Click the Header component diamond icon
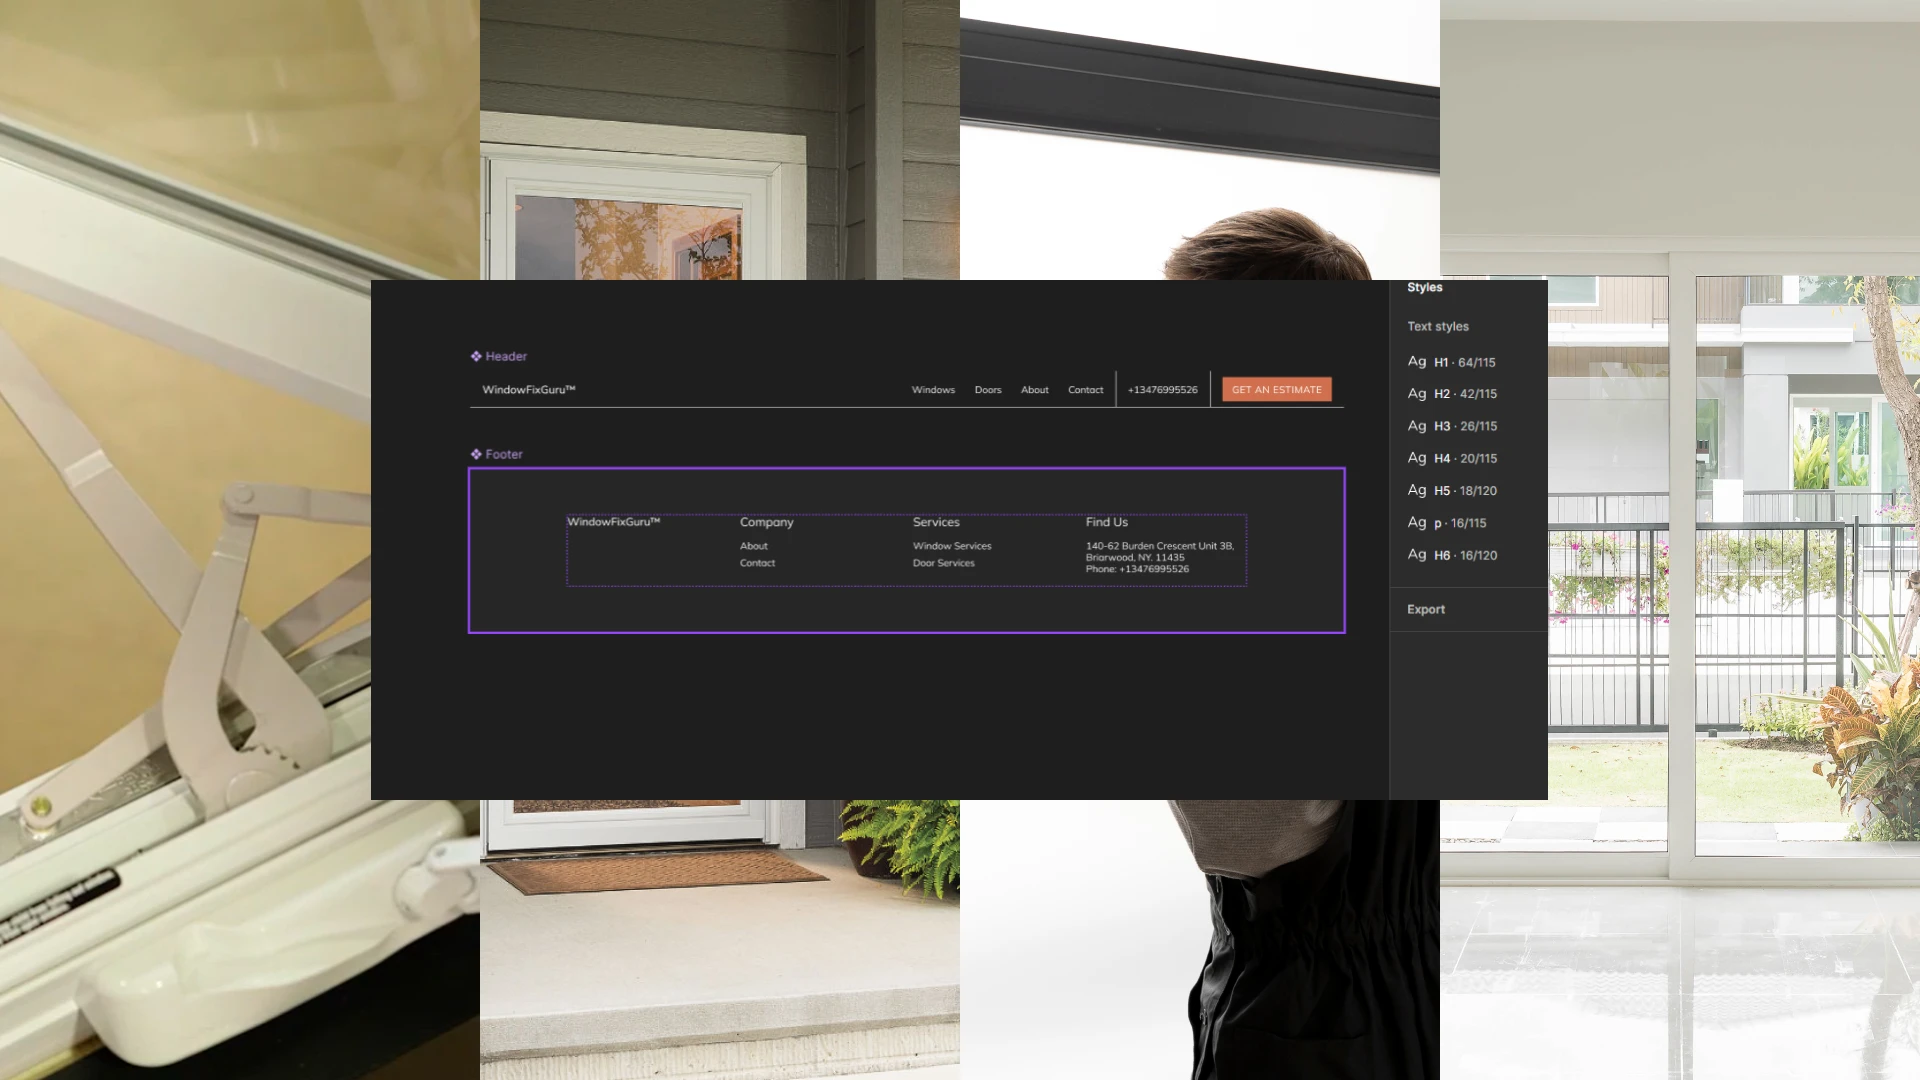Viewport: 1920px width, 1080px height. [x=476, y=356]
